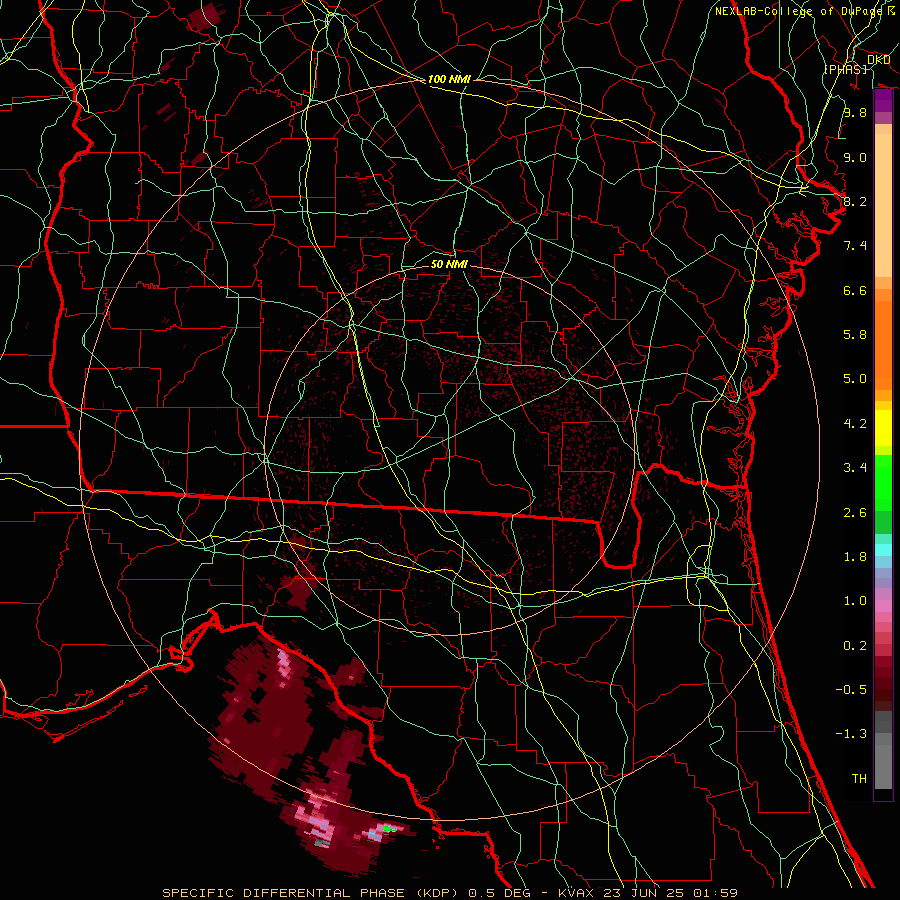Click the 5.0 scale value
Screen dimensions: 900x900
[855, 379]
